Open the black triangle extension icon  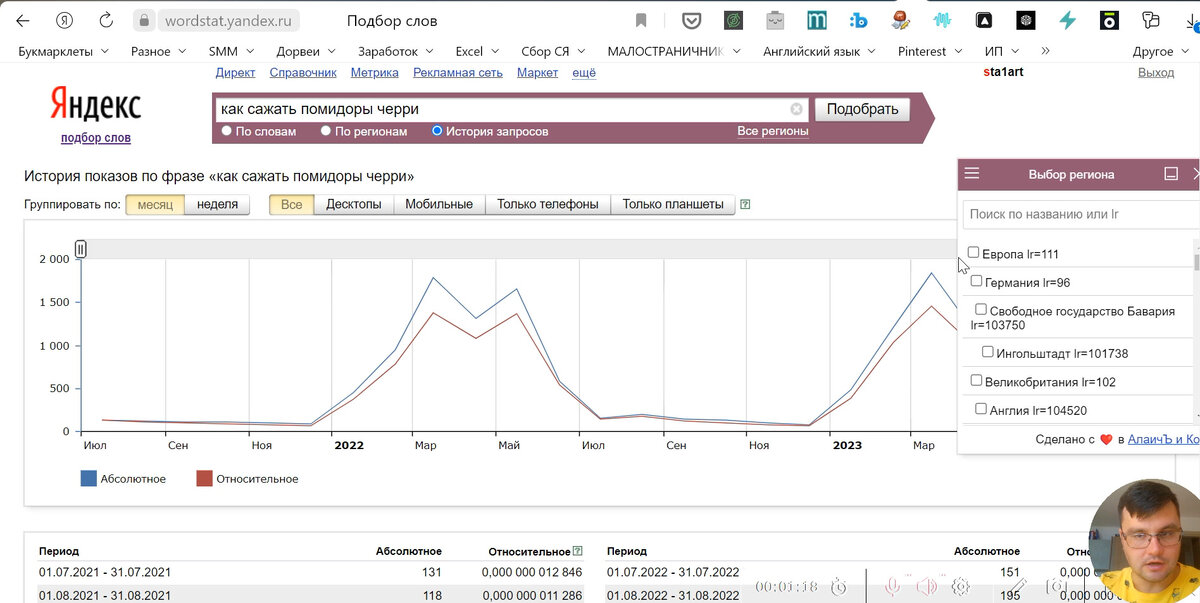point(984,20)
